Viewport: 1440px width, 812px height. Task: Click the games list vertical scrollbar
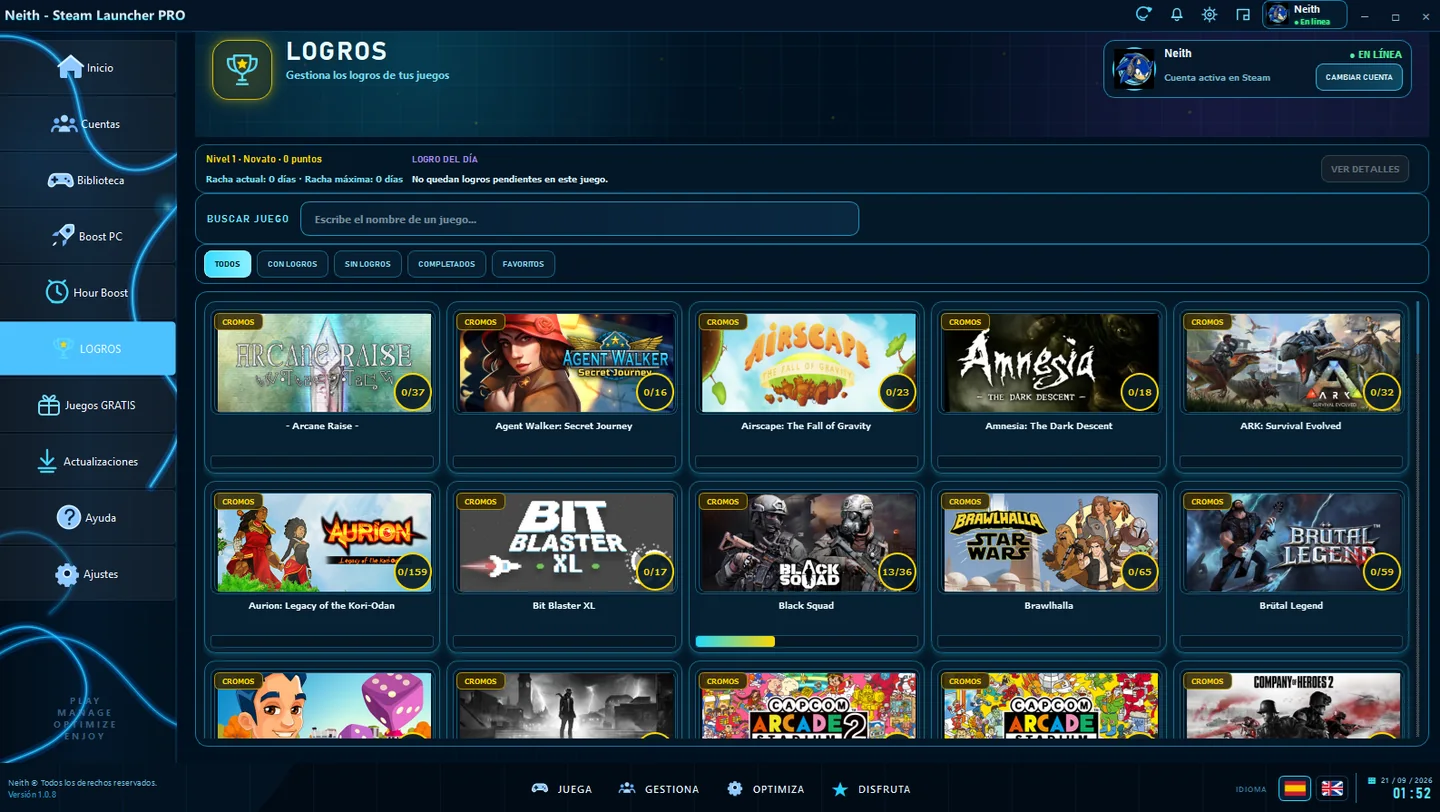(x=1418, y=520)
